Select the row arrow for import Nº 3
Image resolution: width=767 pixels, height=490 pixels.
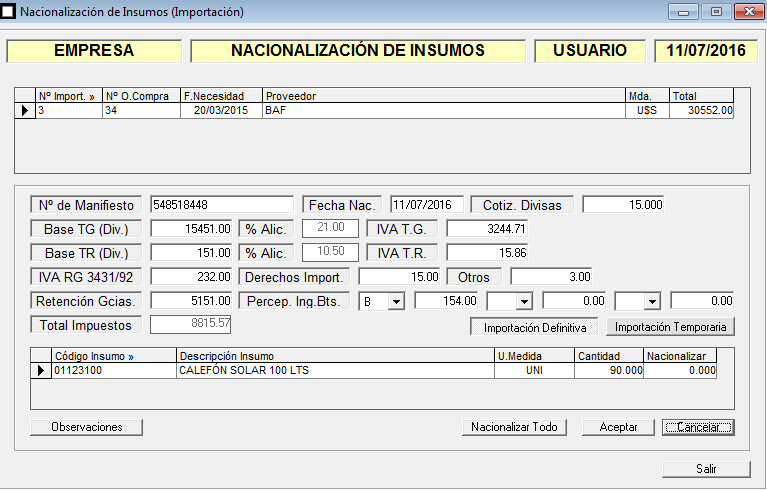[x=25, y=111]
